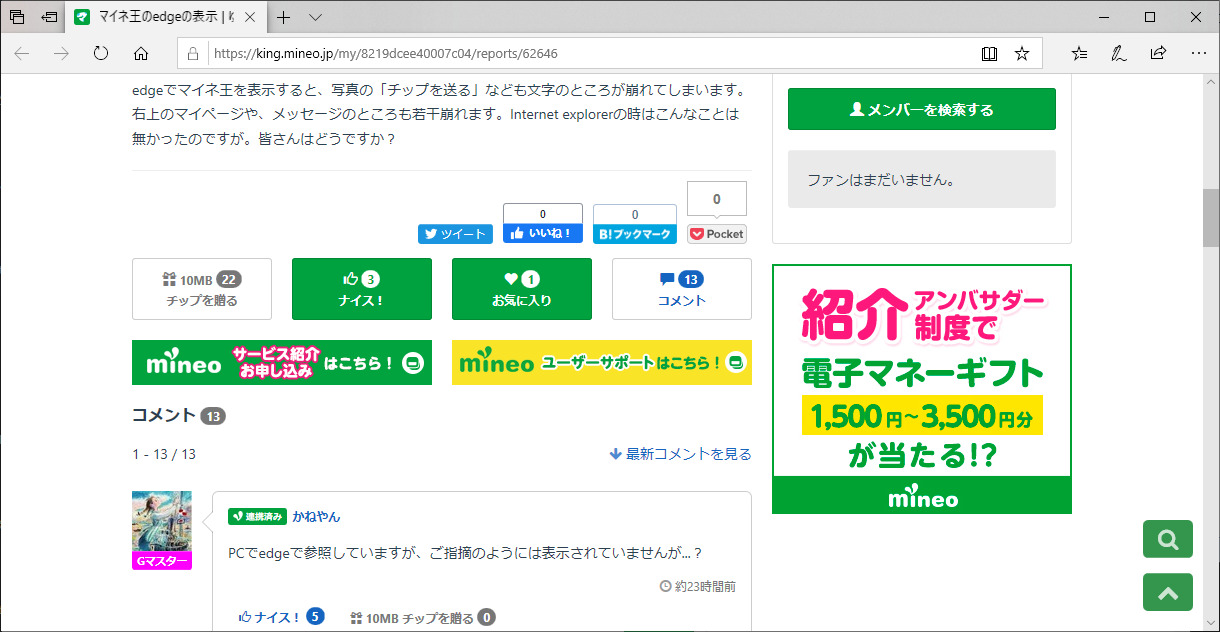
Task: Open the Favorites hub icon
Action: [1079, 53]
